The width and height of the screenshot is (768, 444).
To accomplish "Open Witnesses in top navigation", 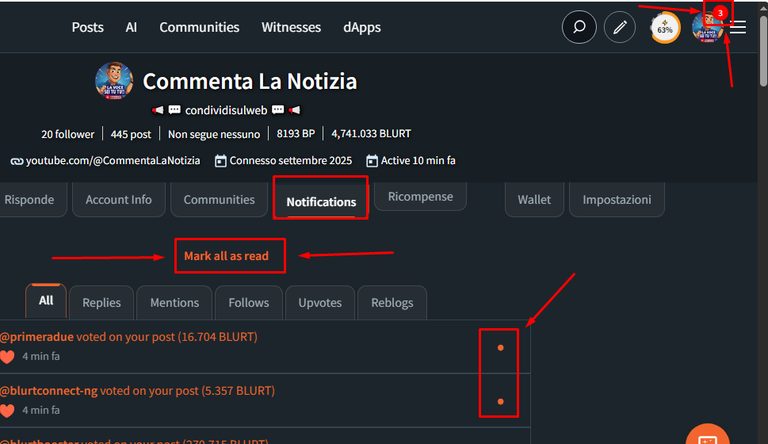I will coord(291,27).
